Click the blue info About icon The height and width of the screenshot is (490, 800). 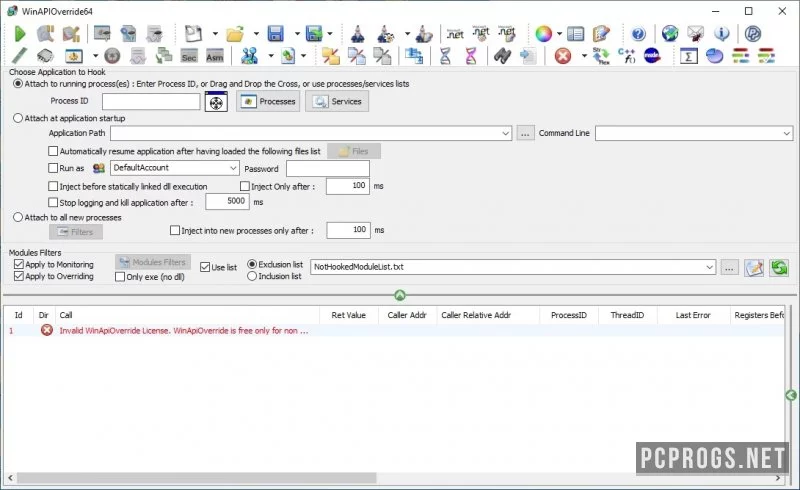coord(721,34)
